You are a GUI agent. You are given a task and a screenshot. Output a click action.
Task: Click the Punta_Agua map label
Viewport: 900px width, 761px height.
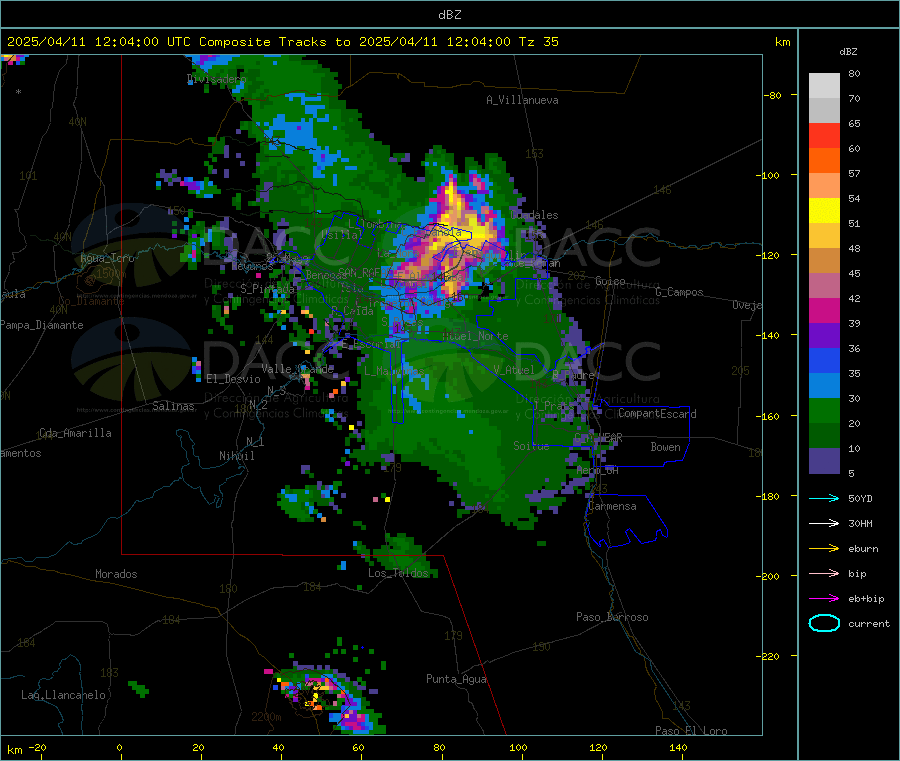[x=456, y=679]
